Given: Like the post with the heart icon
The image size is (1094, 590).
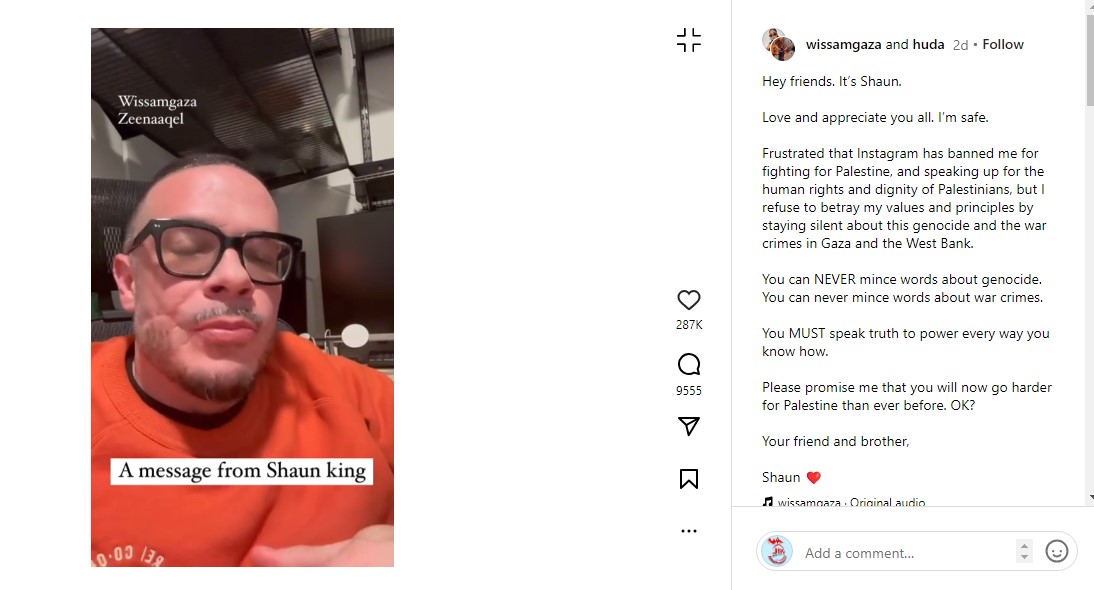Looking at the screenshot, I should [689, 300].
